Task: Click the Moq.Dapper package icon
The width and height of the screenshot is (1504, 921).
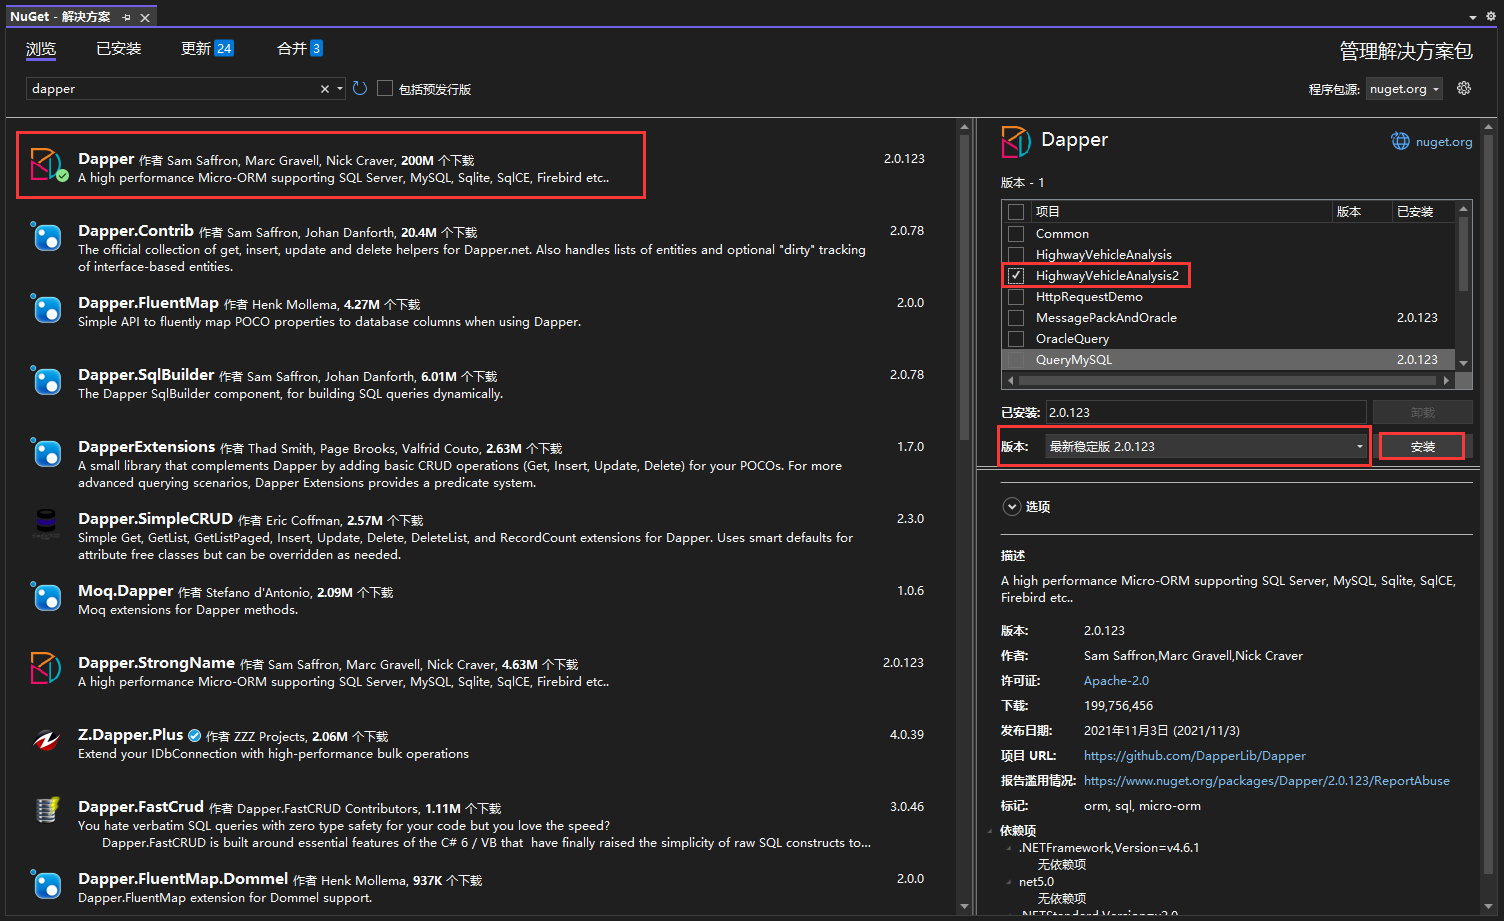Action: (46, 597)
